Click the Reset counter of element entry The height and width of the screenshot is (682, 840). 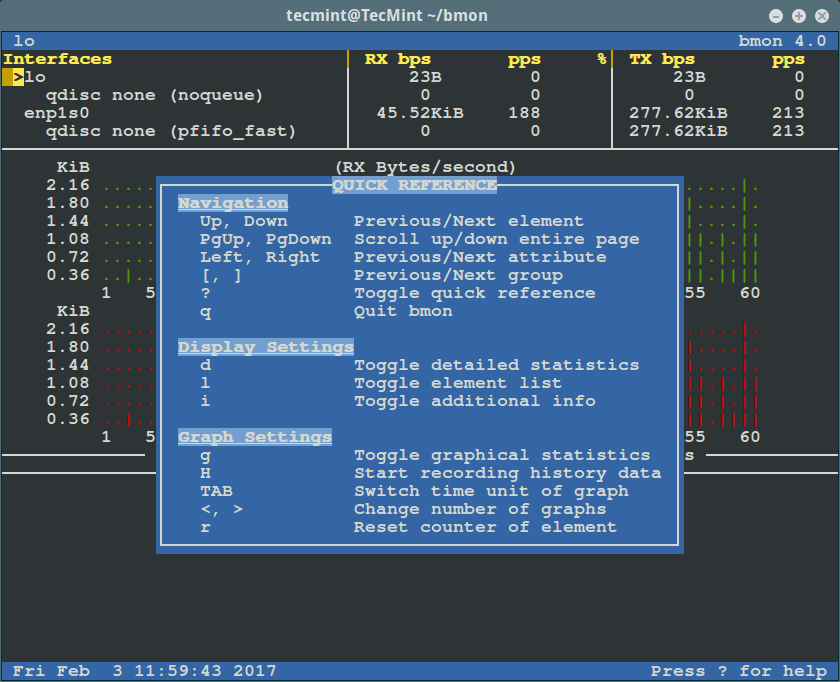coord(485,527)
